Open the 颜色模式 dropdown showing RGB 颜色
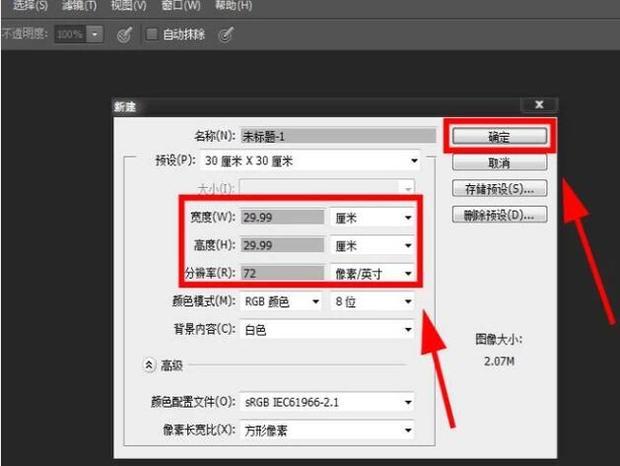Viewport: 620px width, 466px height. pos(281,302)
